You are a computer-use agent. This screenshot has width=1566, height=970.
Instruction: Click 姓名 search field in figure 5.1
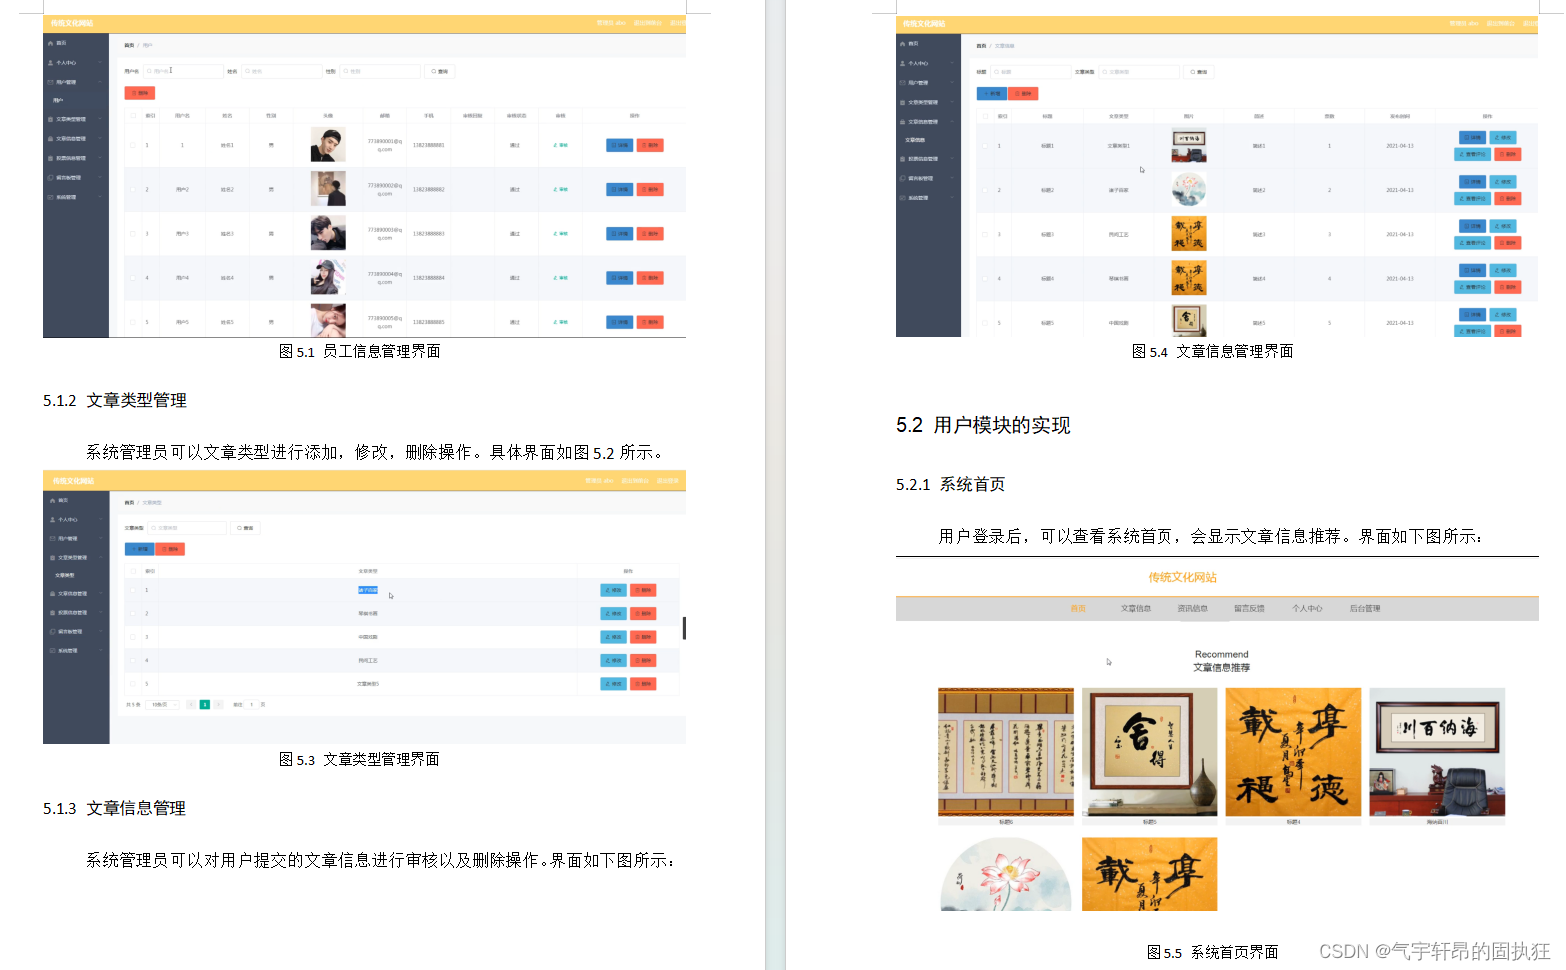pyautogui.click(x=281, y=71)
